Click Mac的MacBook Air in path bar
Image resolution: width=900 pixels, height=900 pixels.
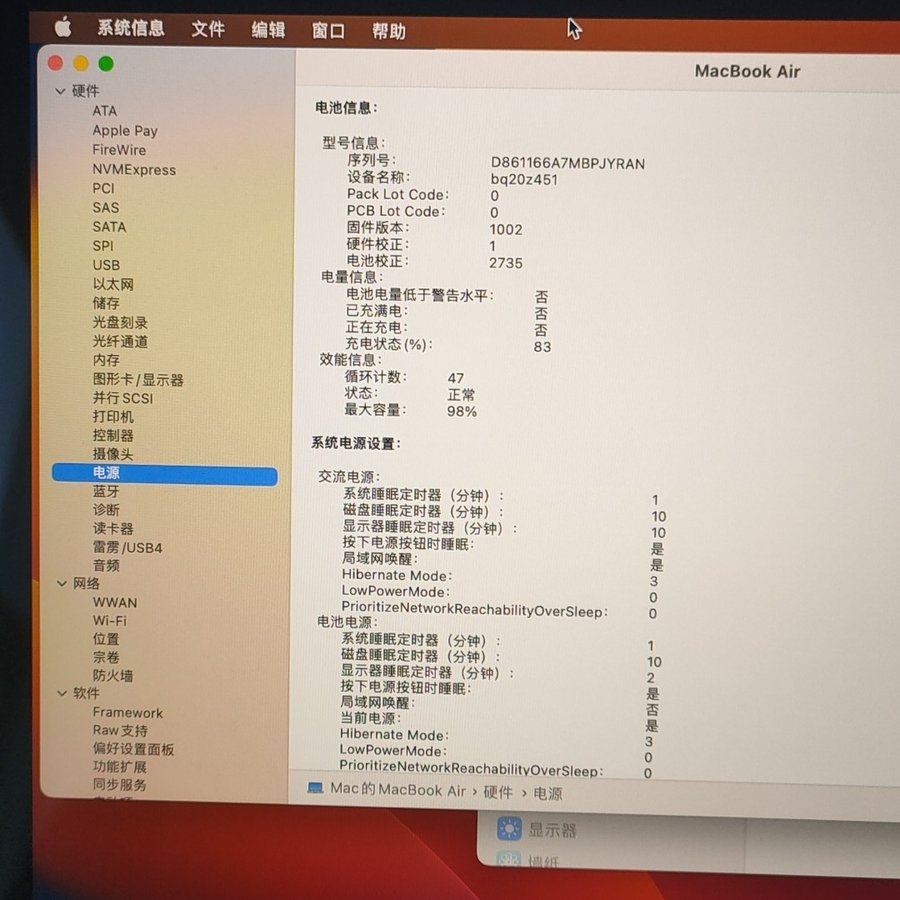click(x=397, y=790)
